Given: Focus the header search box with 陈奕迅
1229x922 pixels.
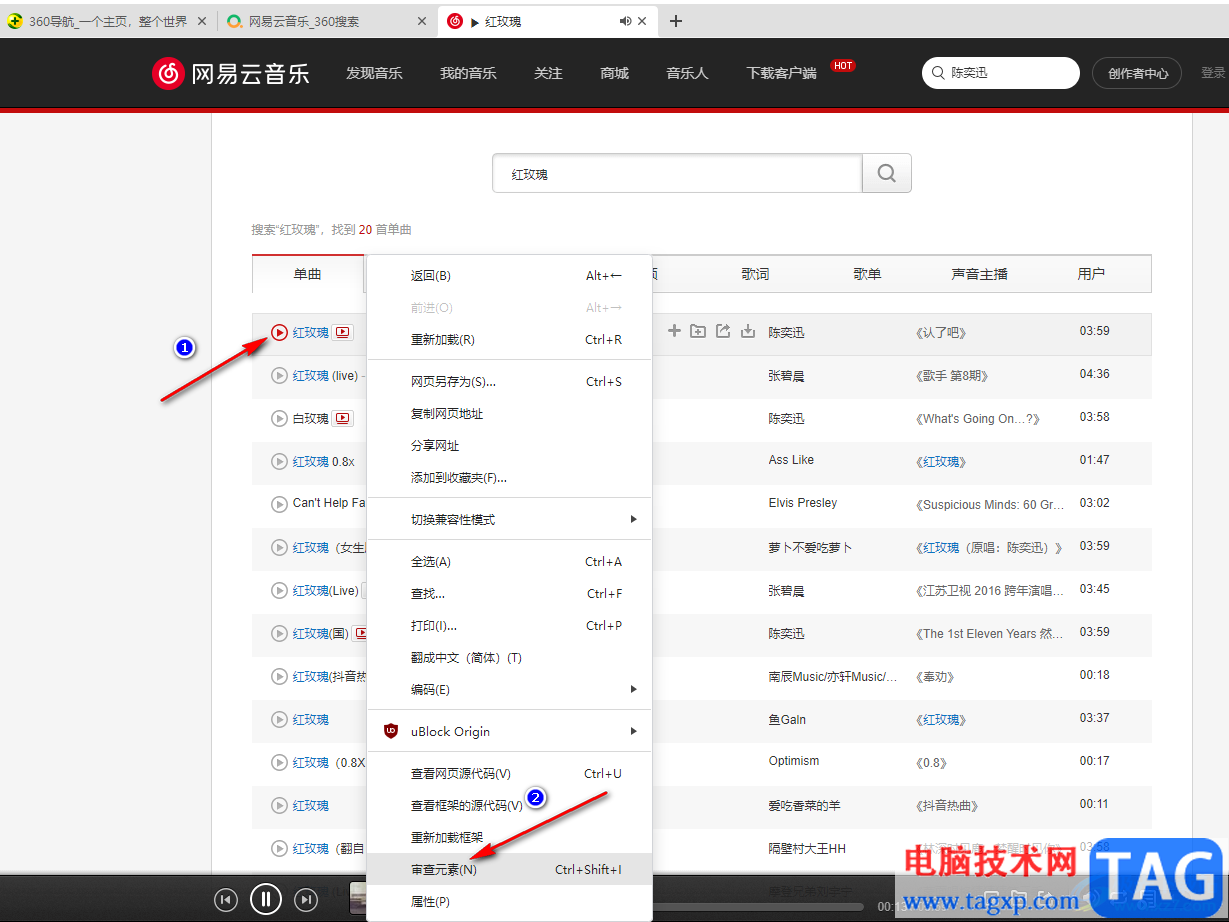Looking at the screenshot, I should click(1001, 73).
